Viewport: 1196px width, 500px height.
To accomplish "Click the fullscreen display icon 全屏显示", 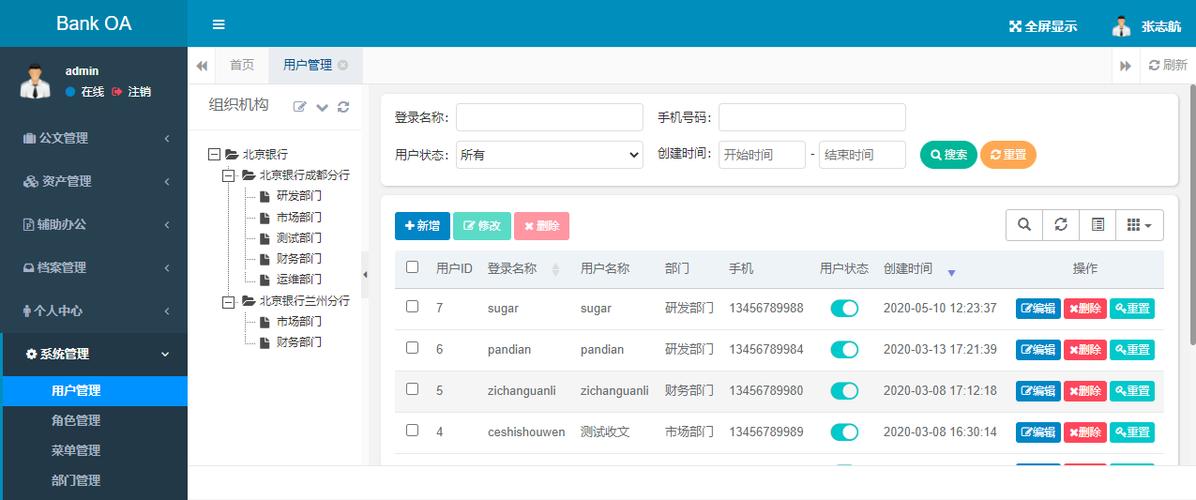I will click(x=1043, y=26).
